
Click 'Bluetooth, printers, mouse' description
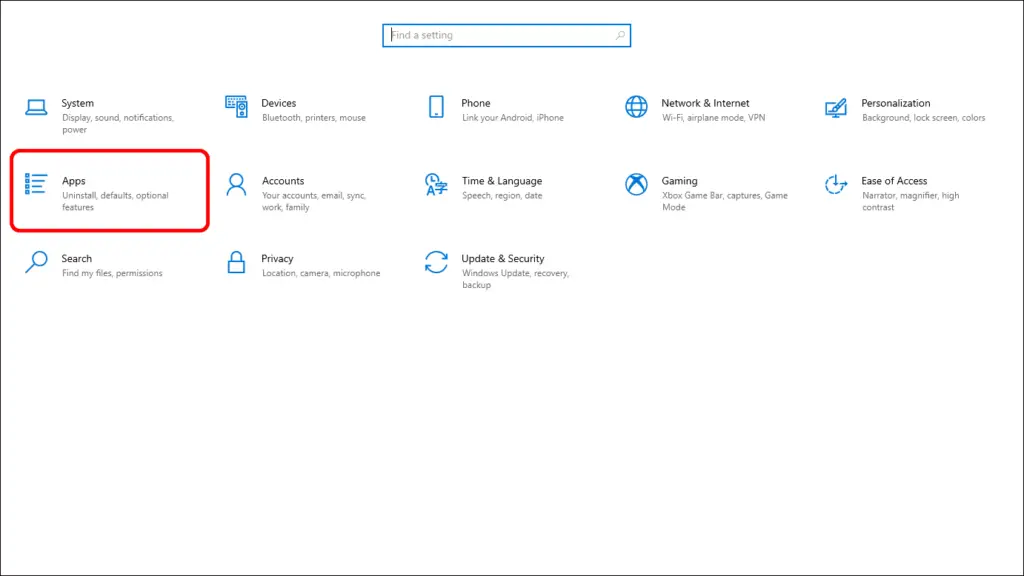tap(313, 118)
